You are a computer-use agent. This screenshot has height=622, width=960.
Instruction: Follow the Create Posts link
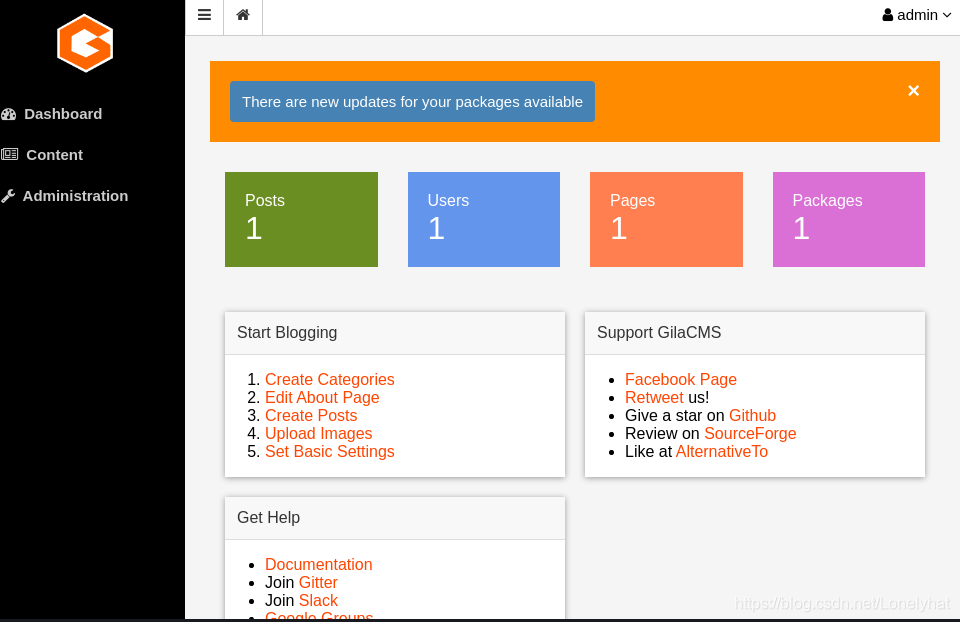(311, 416)
